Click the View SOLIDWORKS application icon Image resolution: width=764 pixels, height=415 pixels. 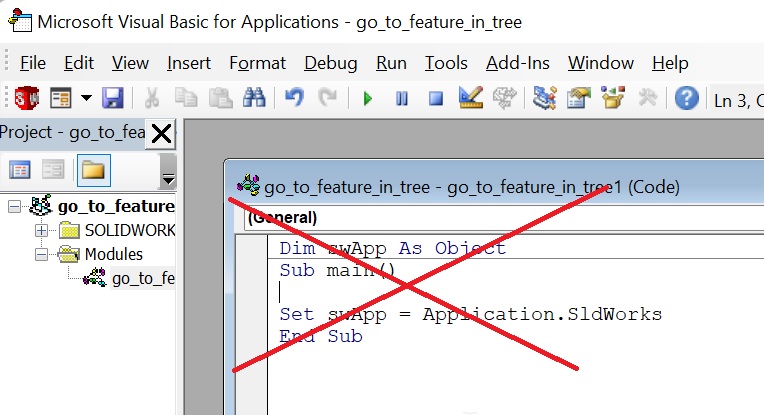pos(27,98)
